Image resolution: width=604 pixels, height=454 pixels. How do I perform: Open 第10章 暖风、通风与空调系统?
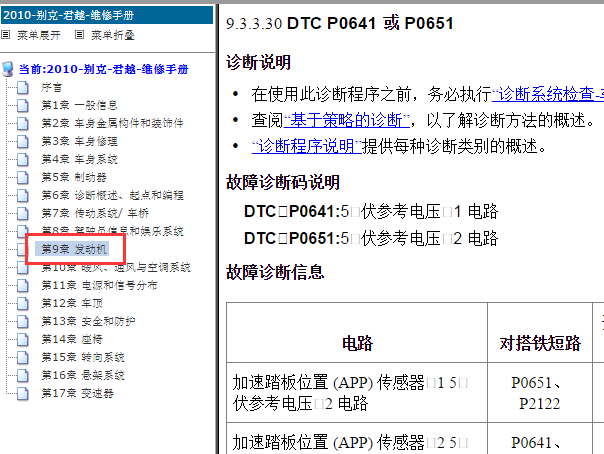tap(116, 267)
